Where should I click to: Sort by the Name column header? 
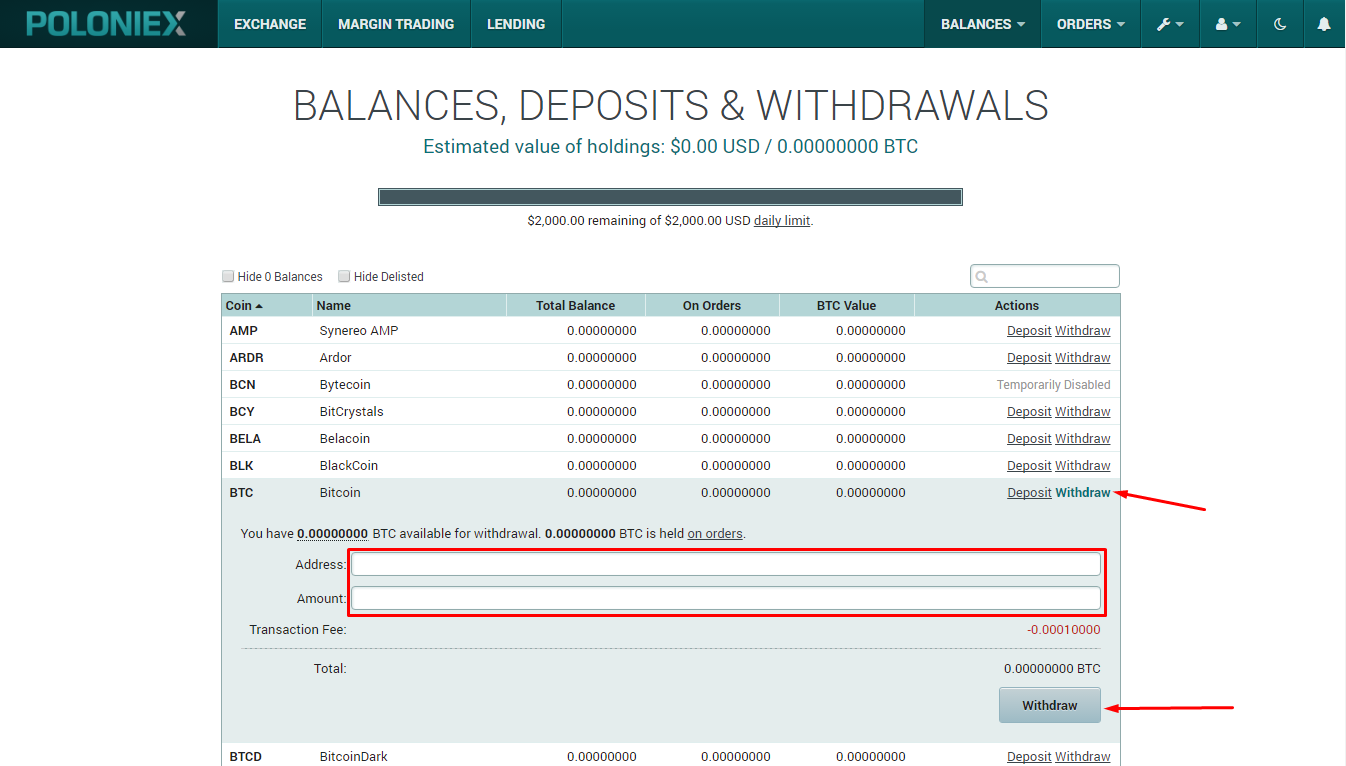[410, 306]
